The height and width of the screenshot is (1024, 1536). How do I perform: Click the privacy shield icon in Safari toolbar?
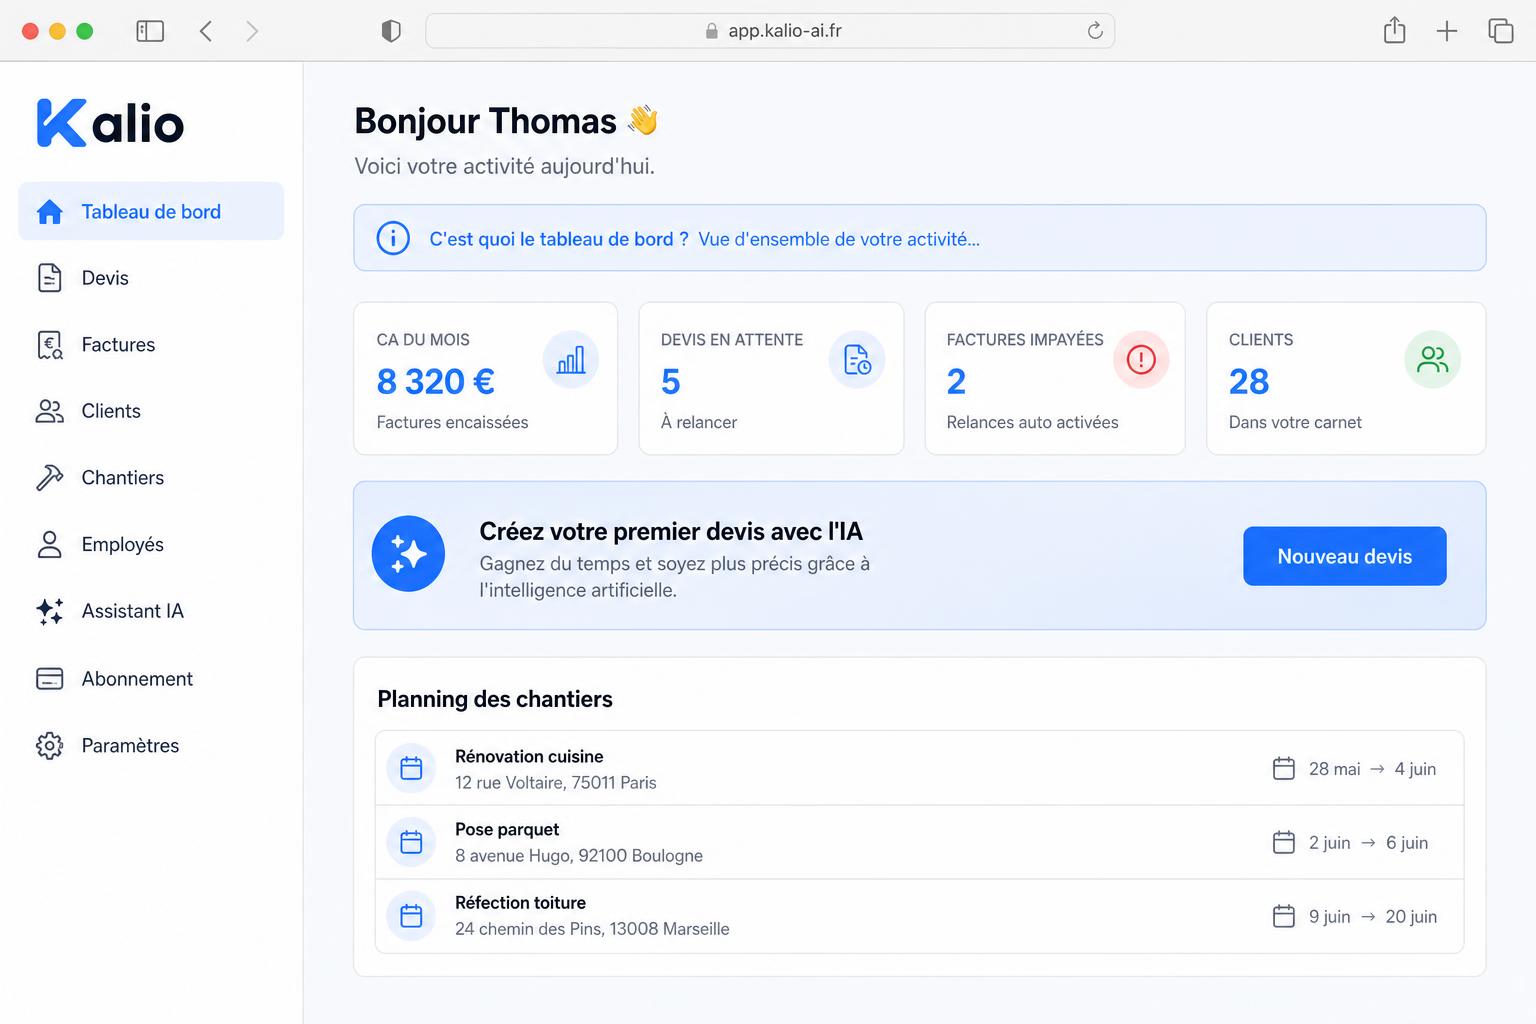pos(391,31)
